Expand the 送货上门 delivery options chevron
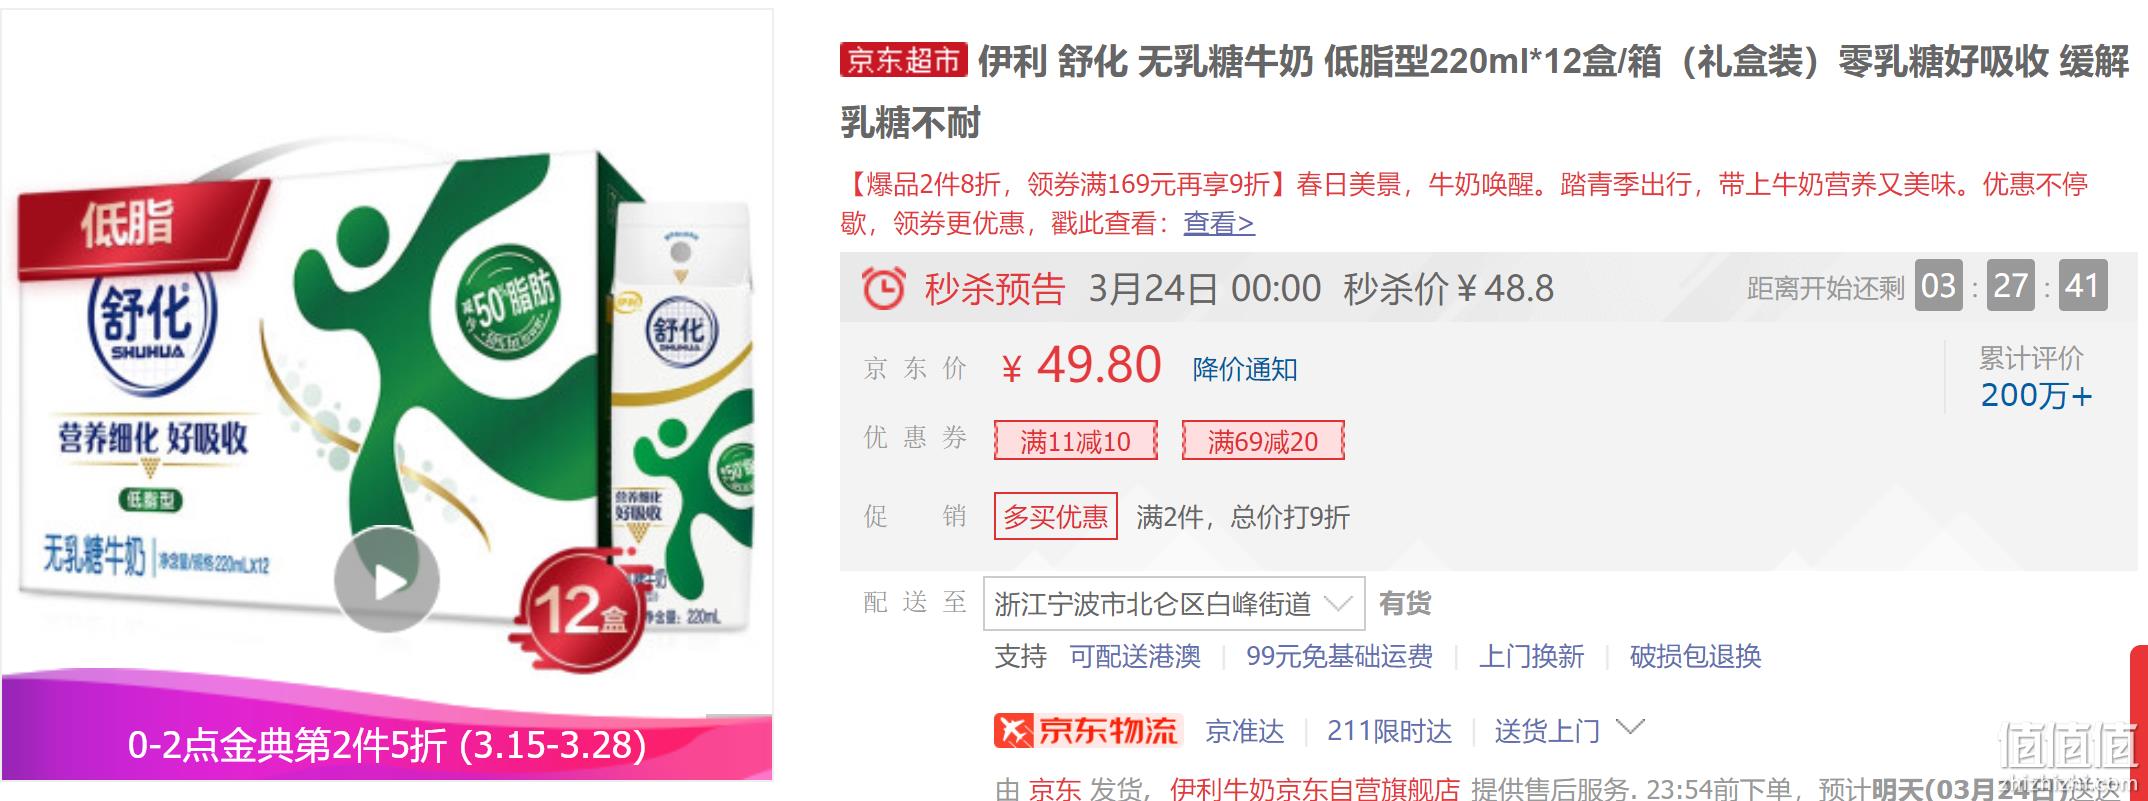This screenshot has height=801, width=2148. [x=1629, y=727]
